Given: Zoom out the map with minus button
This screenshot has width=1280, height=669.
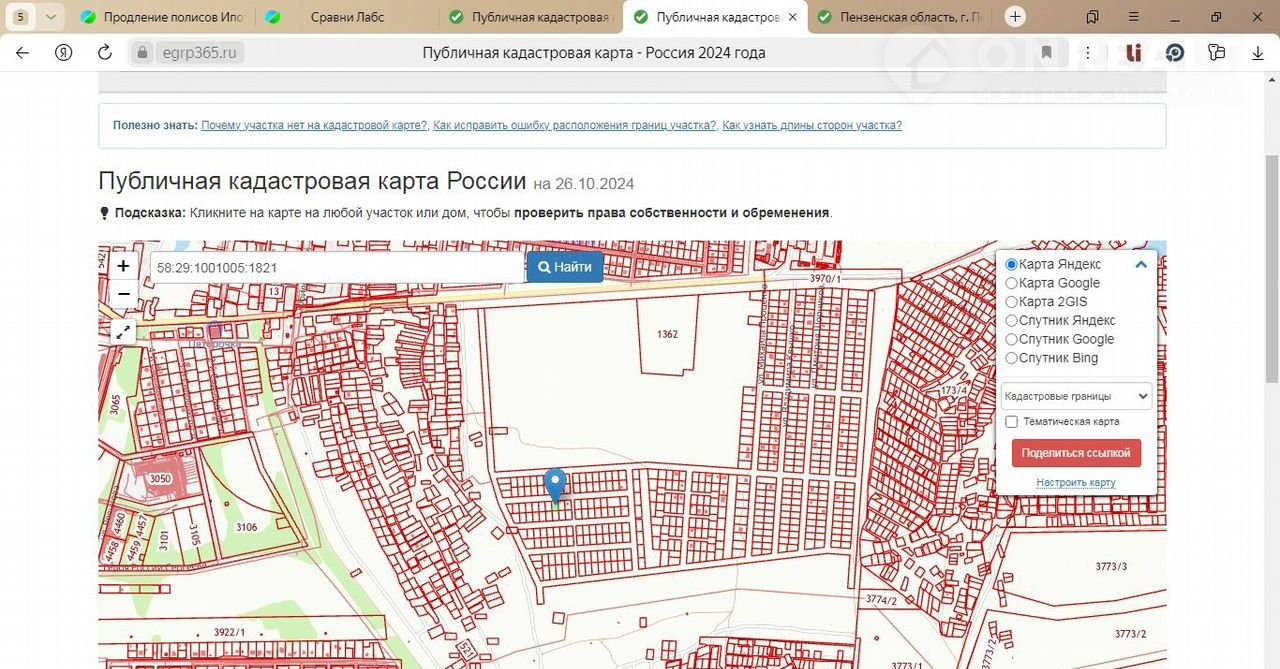Looking at the screenshot, I should (123, 294).
